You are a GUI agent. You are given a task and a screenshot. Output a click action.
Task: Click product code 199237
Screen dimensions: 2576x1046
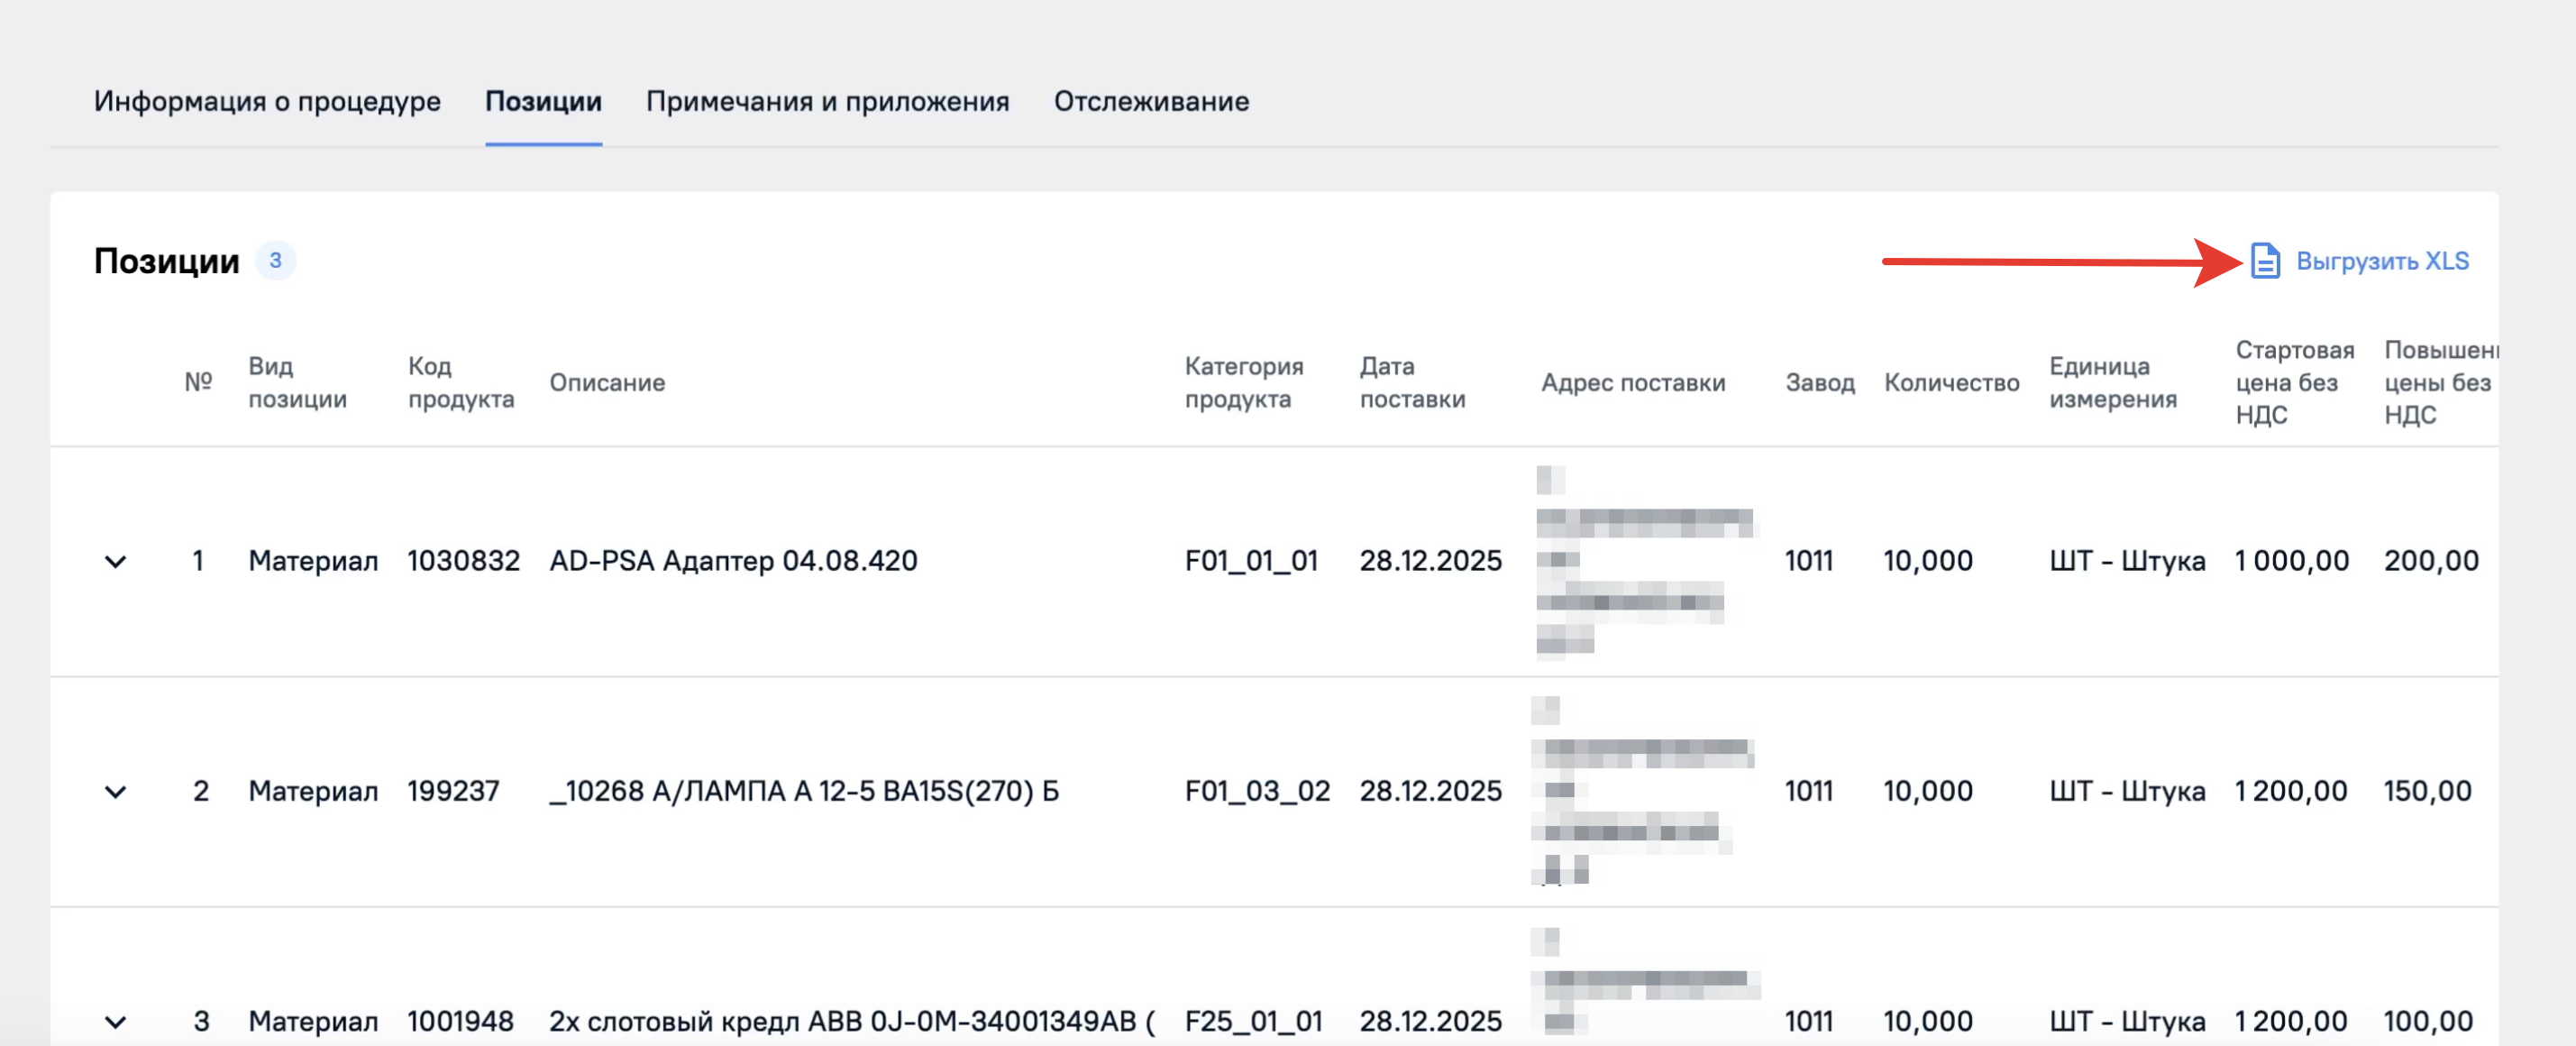pyautogui.click(x=452, y=791)
